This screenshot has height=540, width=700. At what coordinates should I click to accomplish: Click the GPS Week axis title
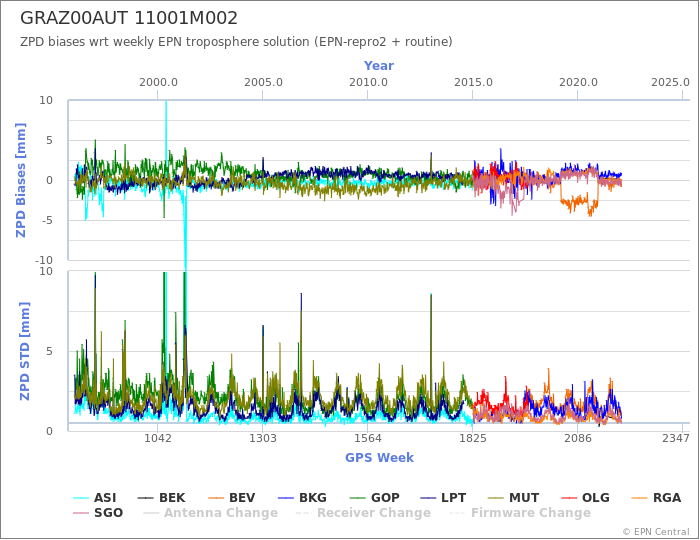(379, 458)
